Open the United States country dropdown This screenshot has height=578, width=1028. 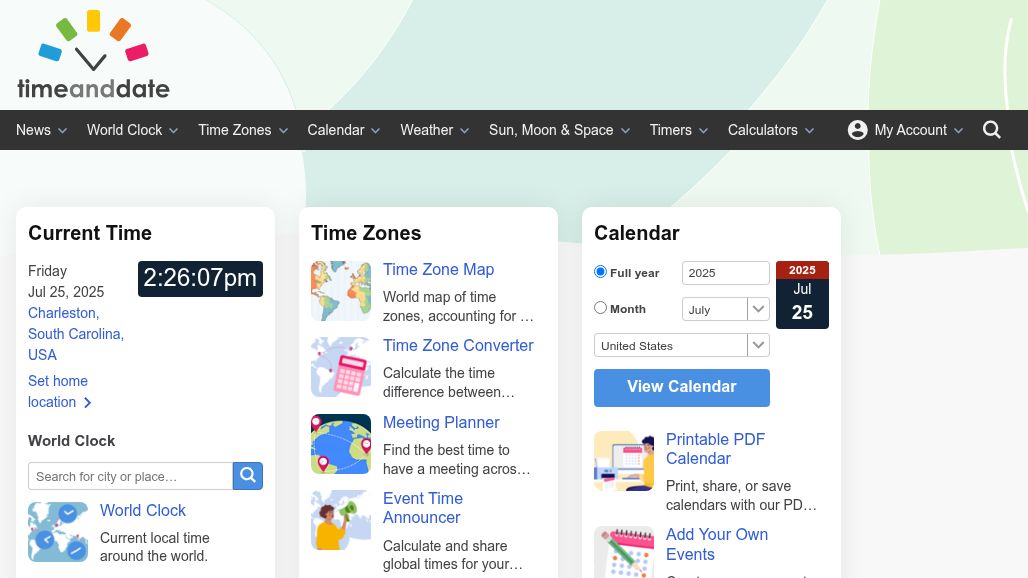click(x=682, y=345)
